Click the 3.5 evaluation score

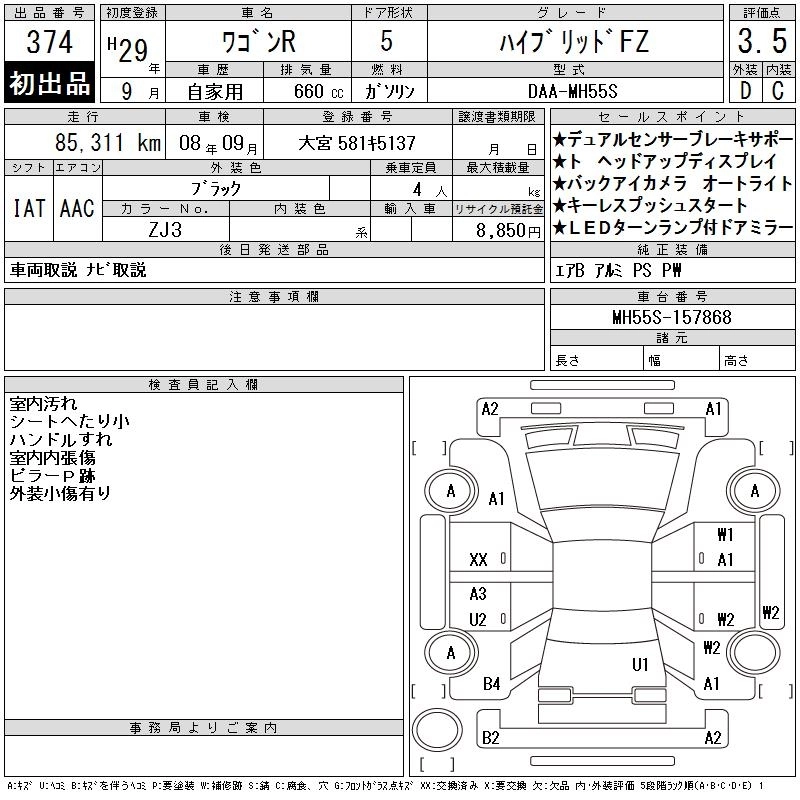tap(762, 41)
